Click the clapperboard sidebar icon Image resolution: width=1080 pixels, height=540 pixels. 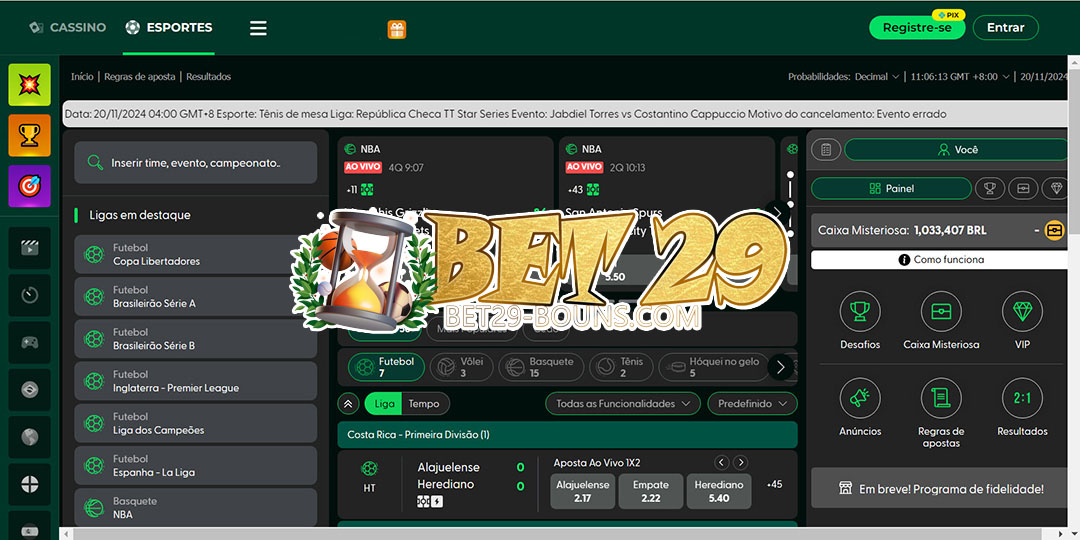click(30, 248)
